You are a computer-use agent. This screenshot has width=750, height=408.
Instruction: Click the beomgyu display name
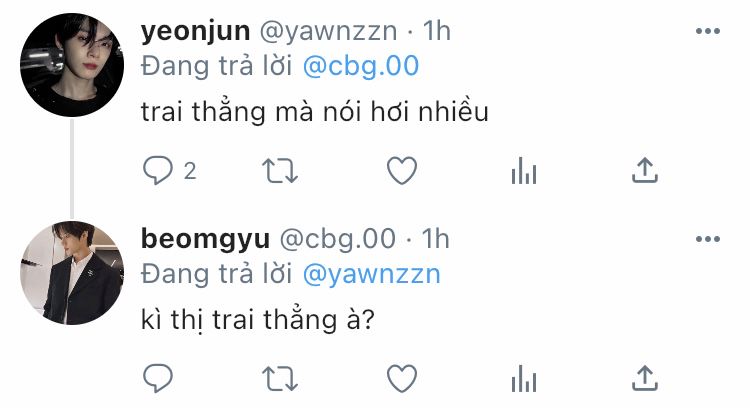(x=205, y=239)
